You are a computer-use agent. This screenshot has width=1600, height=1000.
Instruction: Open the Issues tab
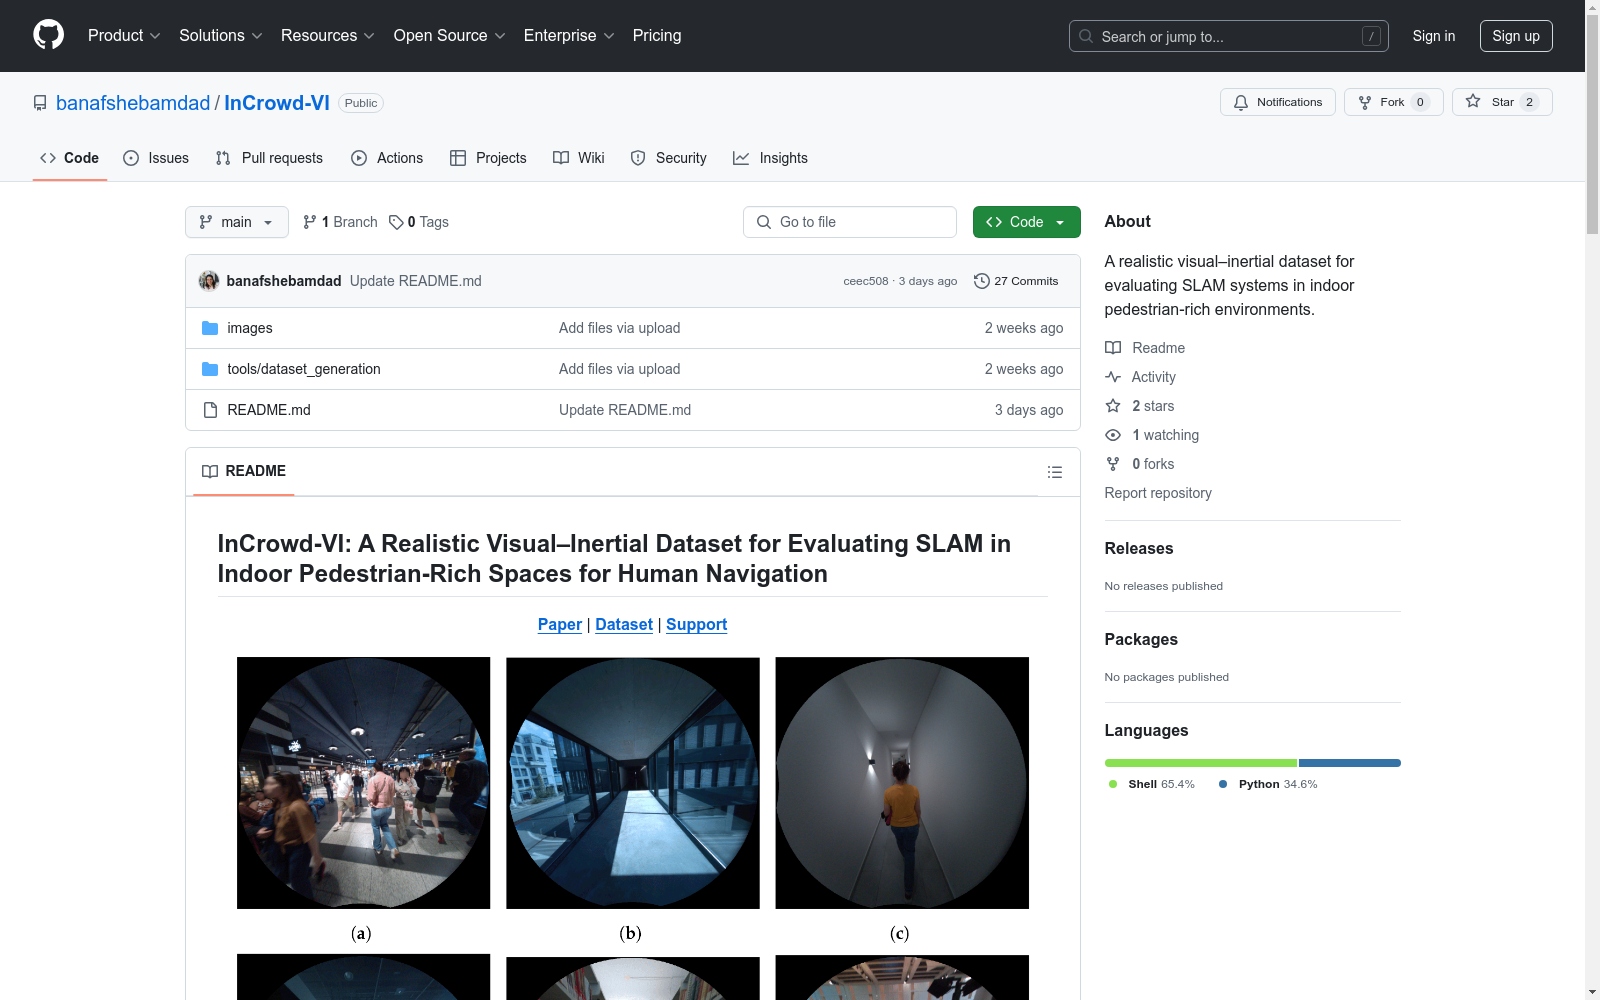[x=156, y=158]
